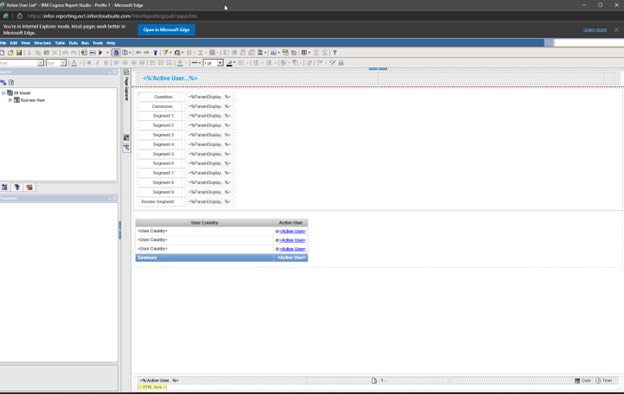Image resolution: width=624 pixels, height=394 pixels.
Task: Click the Open in Microsoft Edge button
Action: (x=166, y=30)
